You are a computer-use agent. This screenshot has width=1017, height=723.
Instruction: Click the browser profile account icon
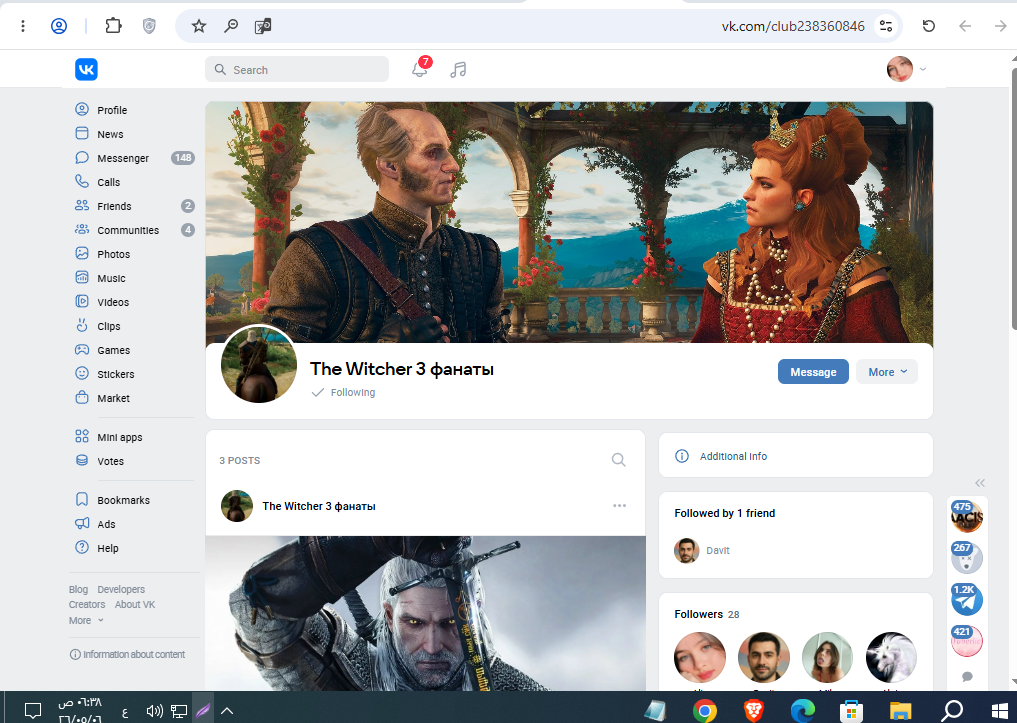click(59, 26)
